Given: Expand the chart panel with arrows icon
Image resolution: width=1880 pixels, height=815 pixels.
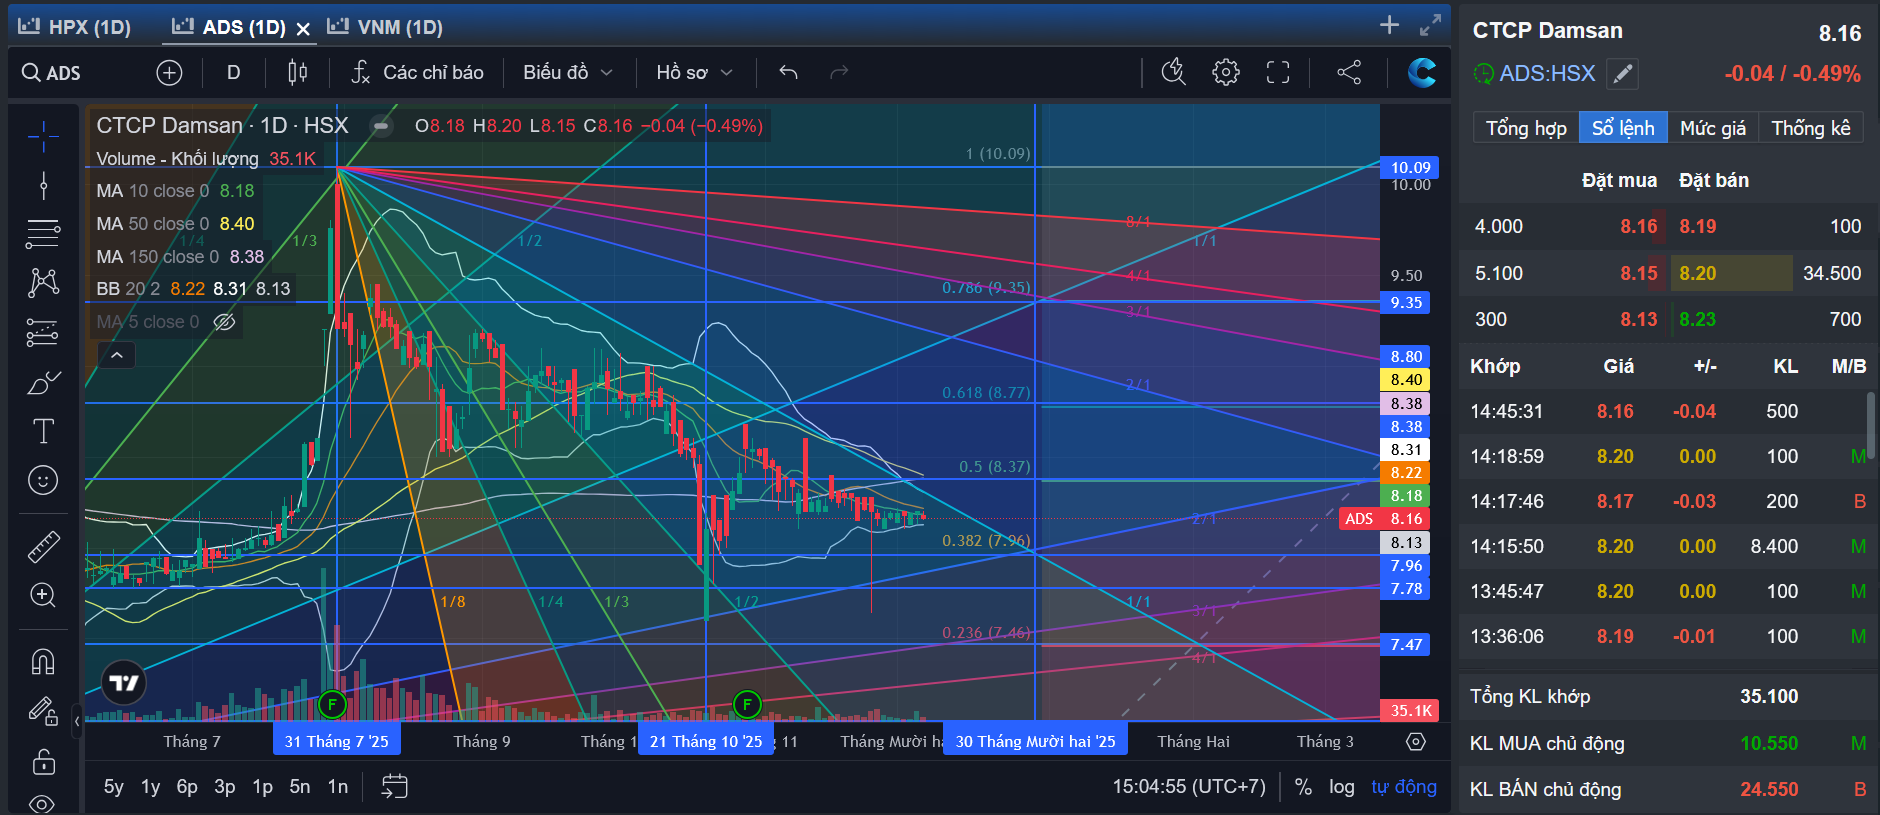Looking at the screenshot, I should 1430,25.
